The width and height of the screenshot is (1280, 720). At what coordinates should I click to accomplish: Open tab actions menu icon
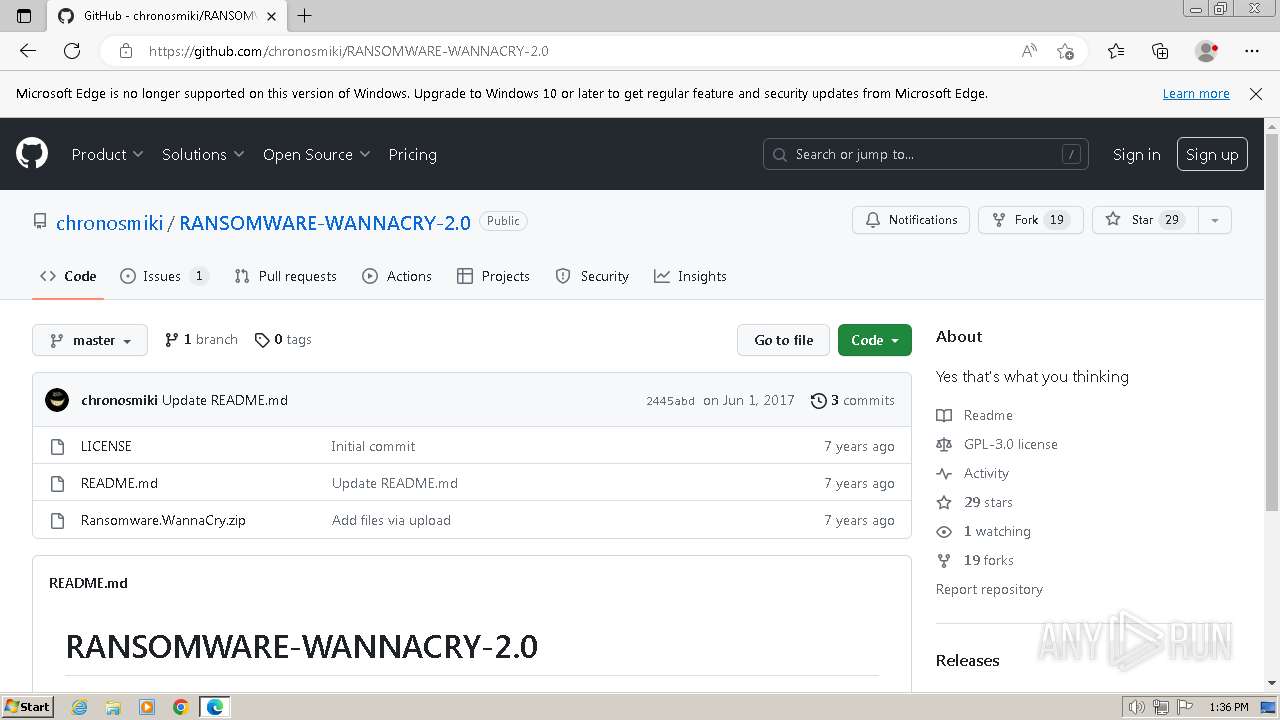pyautogui.click(x=24, y=16)
